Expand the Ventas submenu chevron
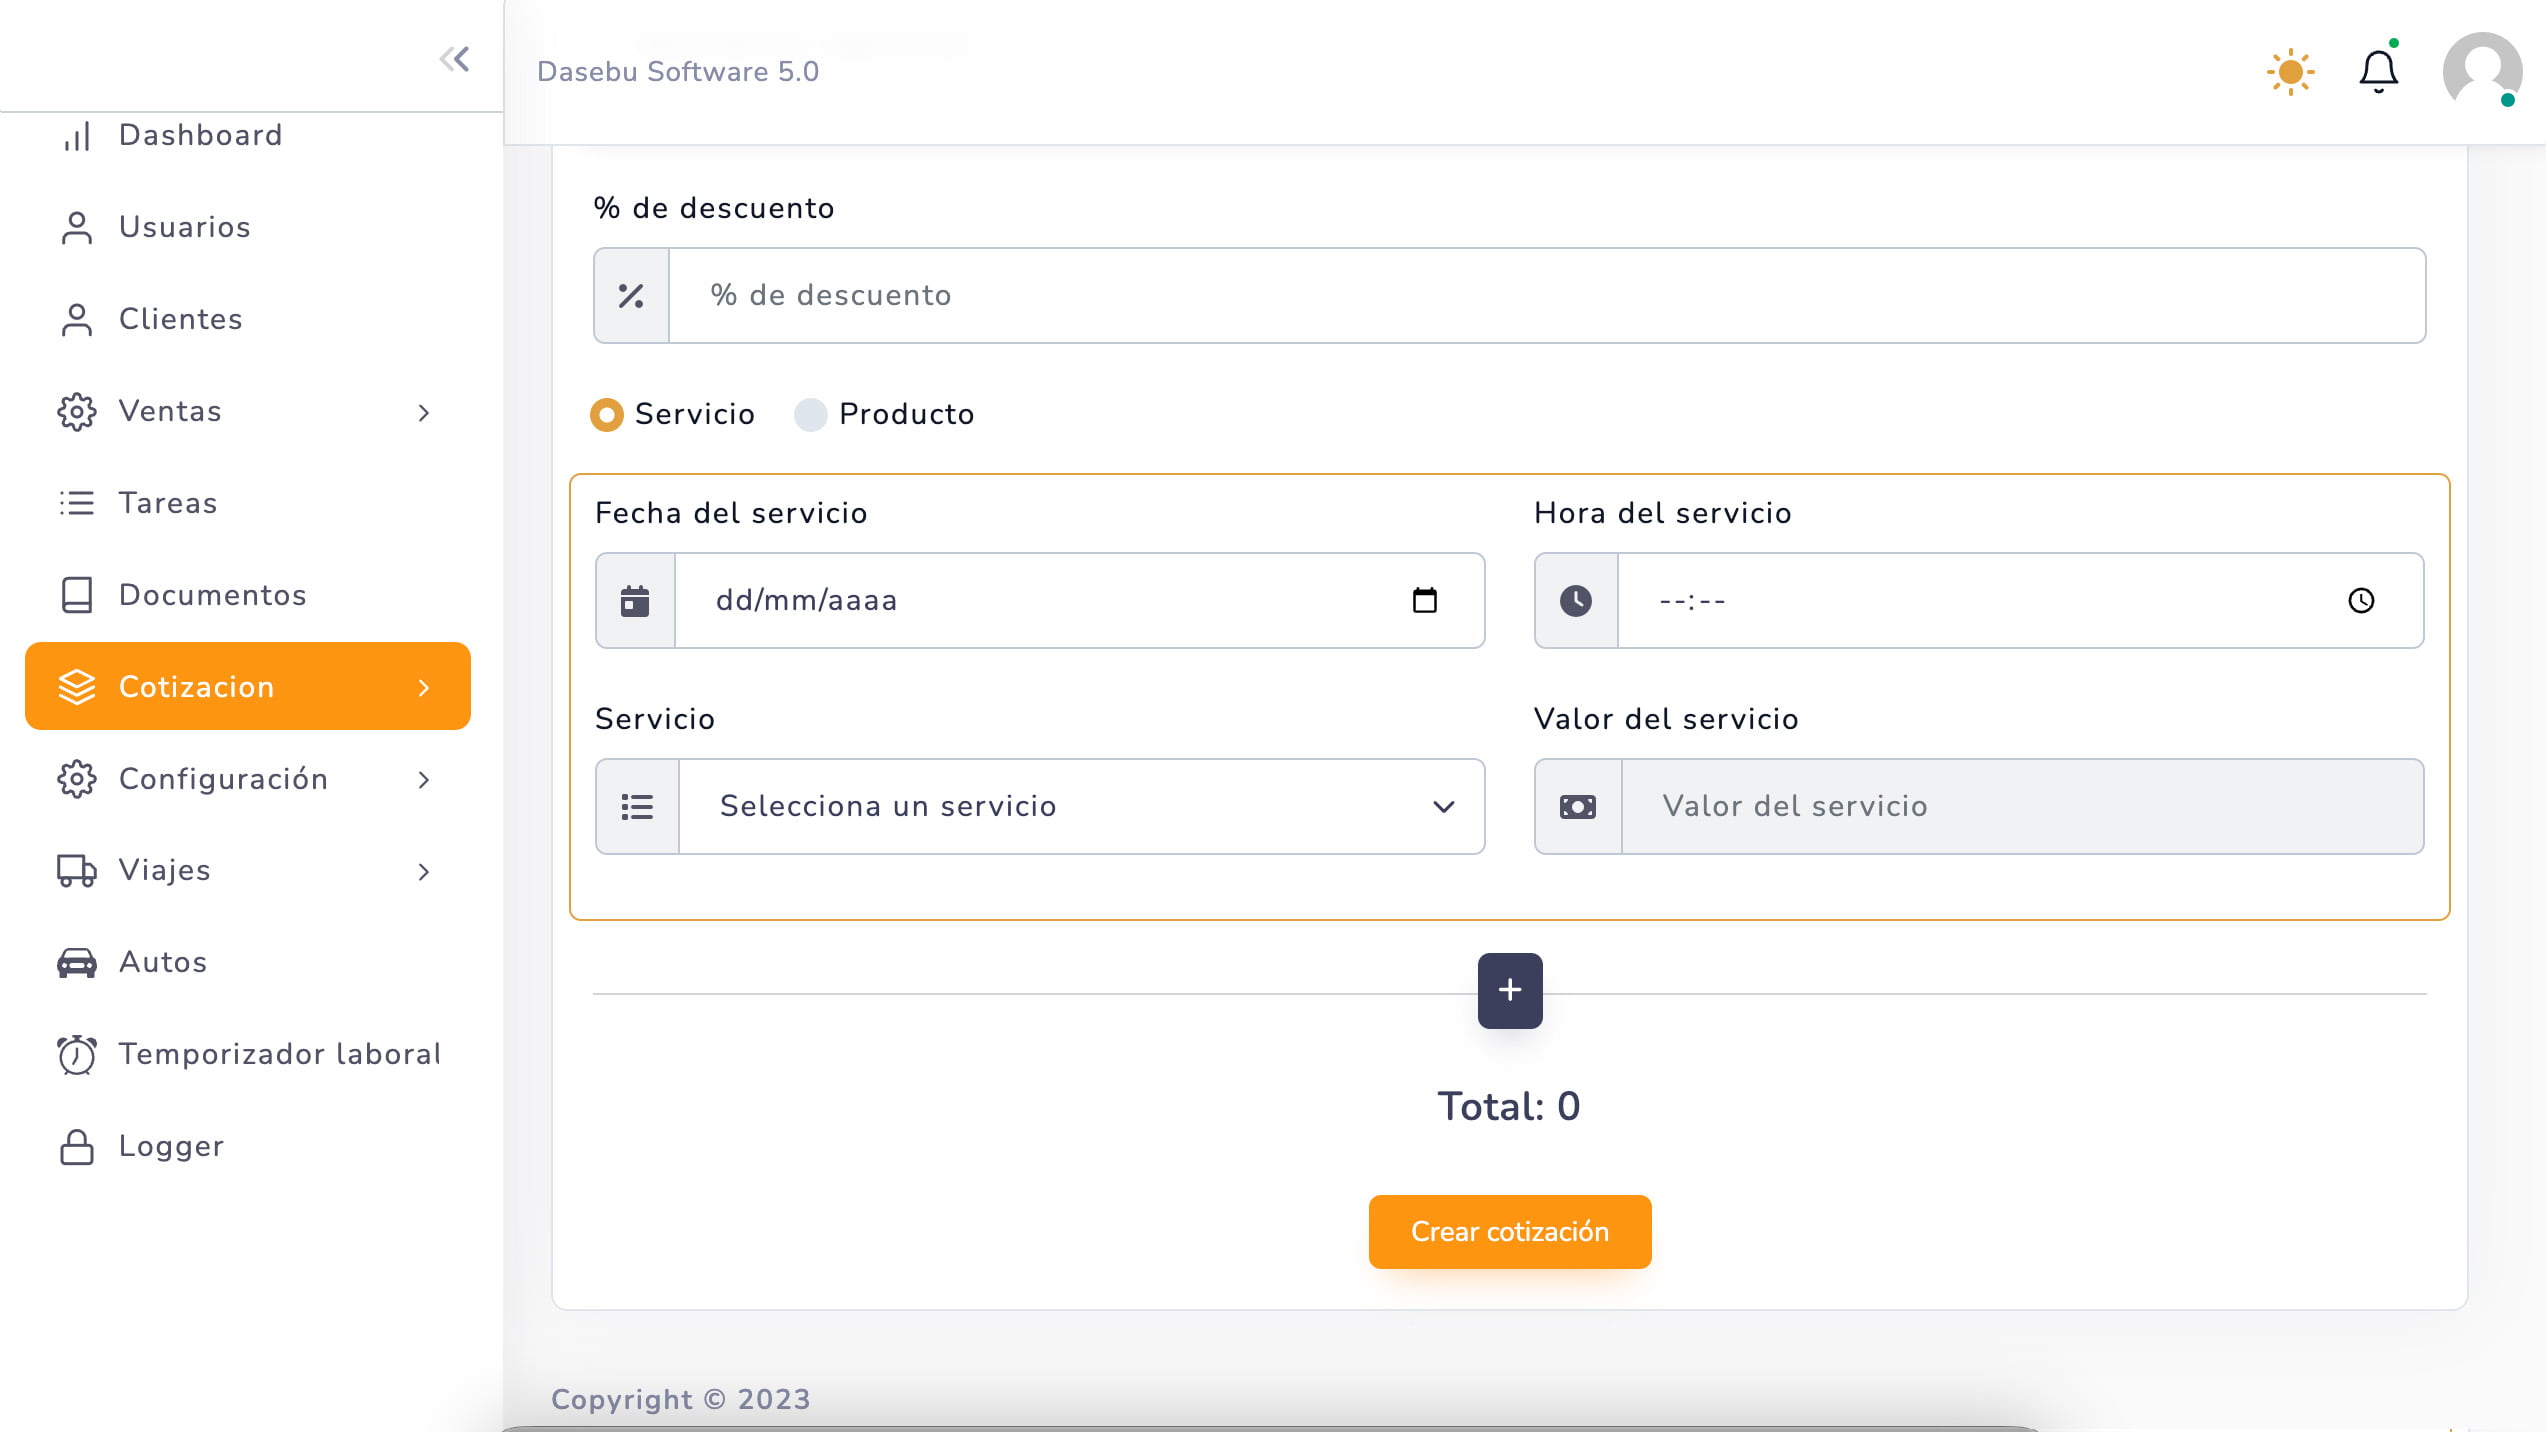2546x1432 pixels. pos(424,413)
